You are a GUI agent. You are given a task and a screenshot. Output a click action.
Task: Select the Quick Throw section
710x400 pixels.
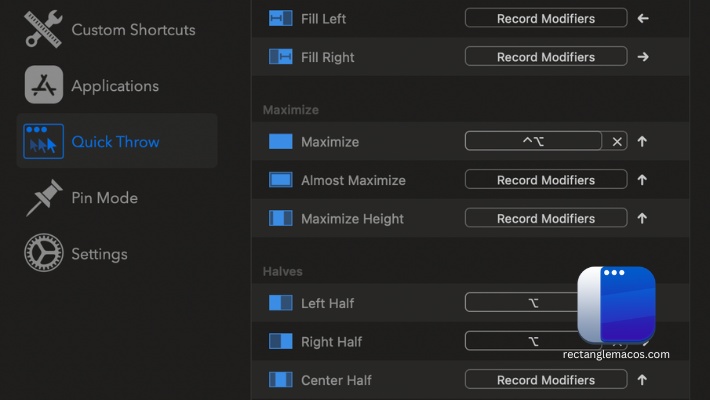click(x=117, y=141)
